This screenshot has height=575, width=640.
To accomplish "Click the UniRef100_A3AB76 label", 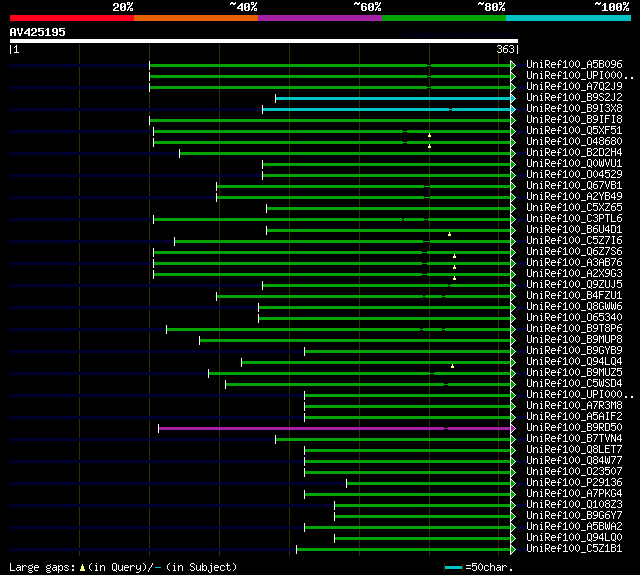I will pos(574,263).
